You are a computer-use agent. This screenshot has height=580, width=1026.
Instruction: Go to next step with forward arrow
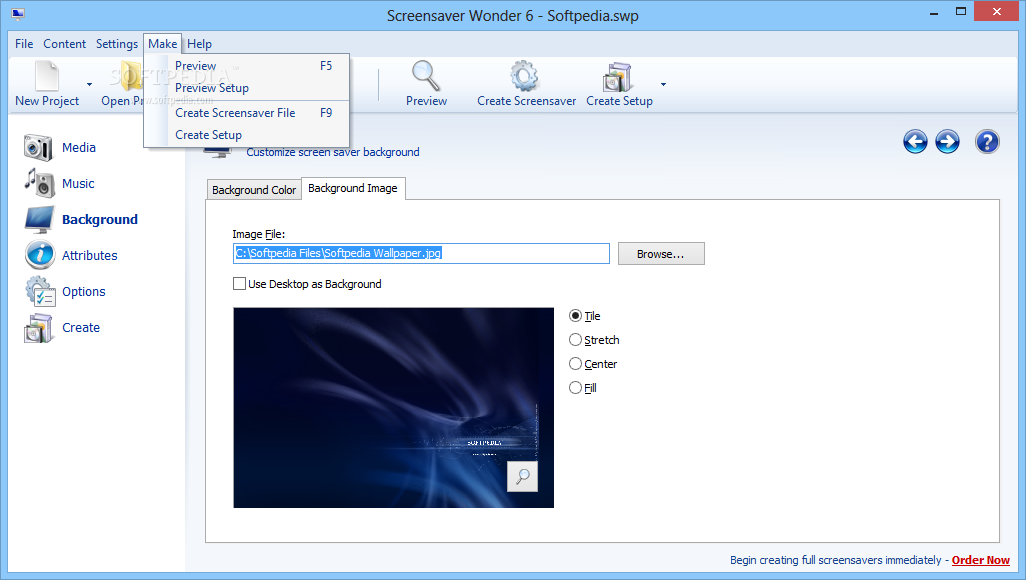tap(947, 141)
